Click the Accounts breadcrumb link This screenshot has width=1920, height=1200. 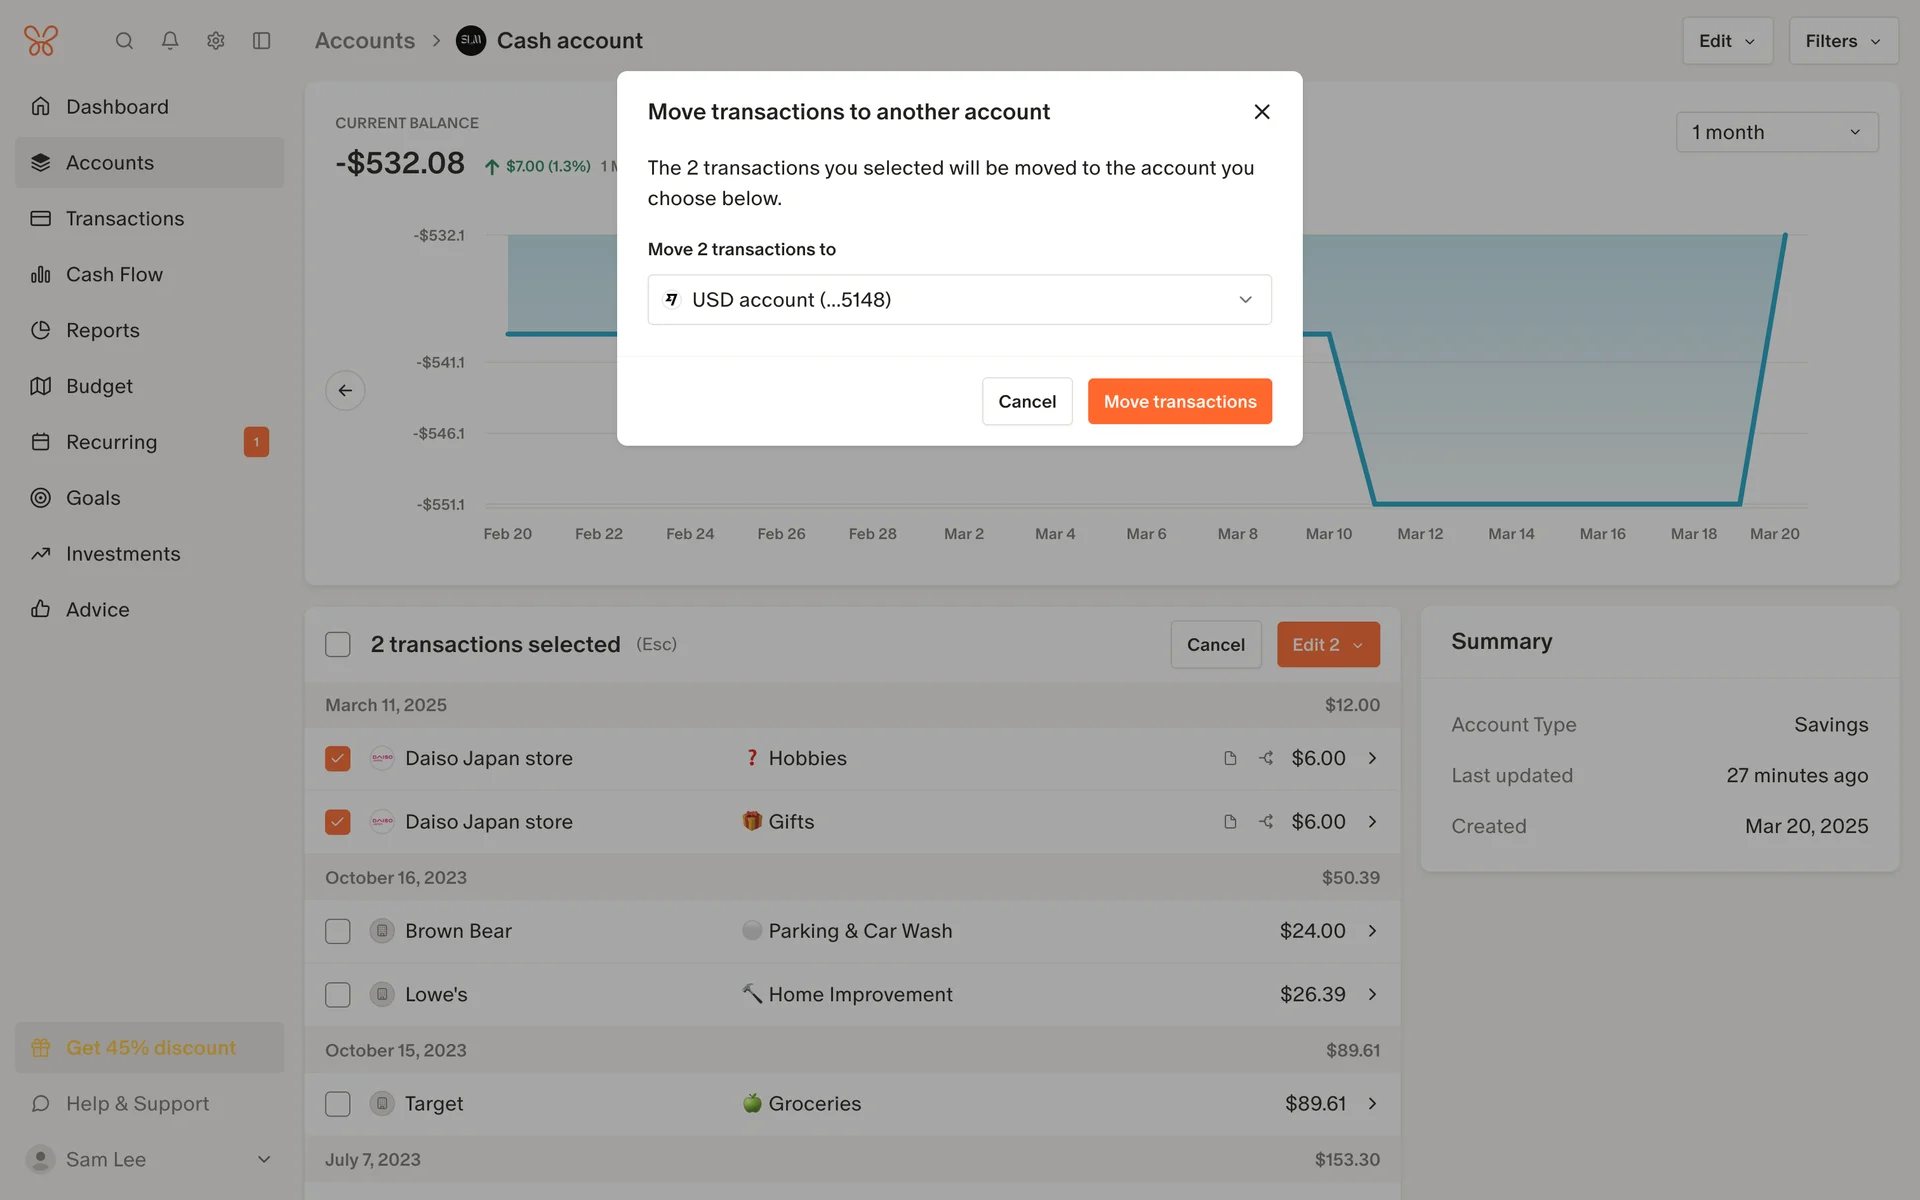tap(364, 41)
